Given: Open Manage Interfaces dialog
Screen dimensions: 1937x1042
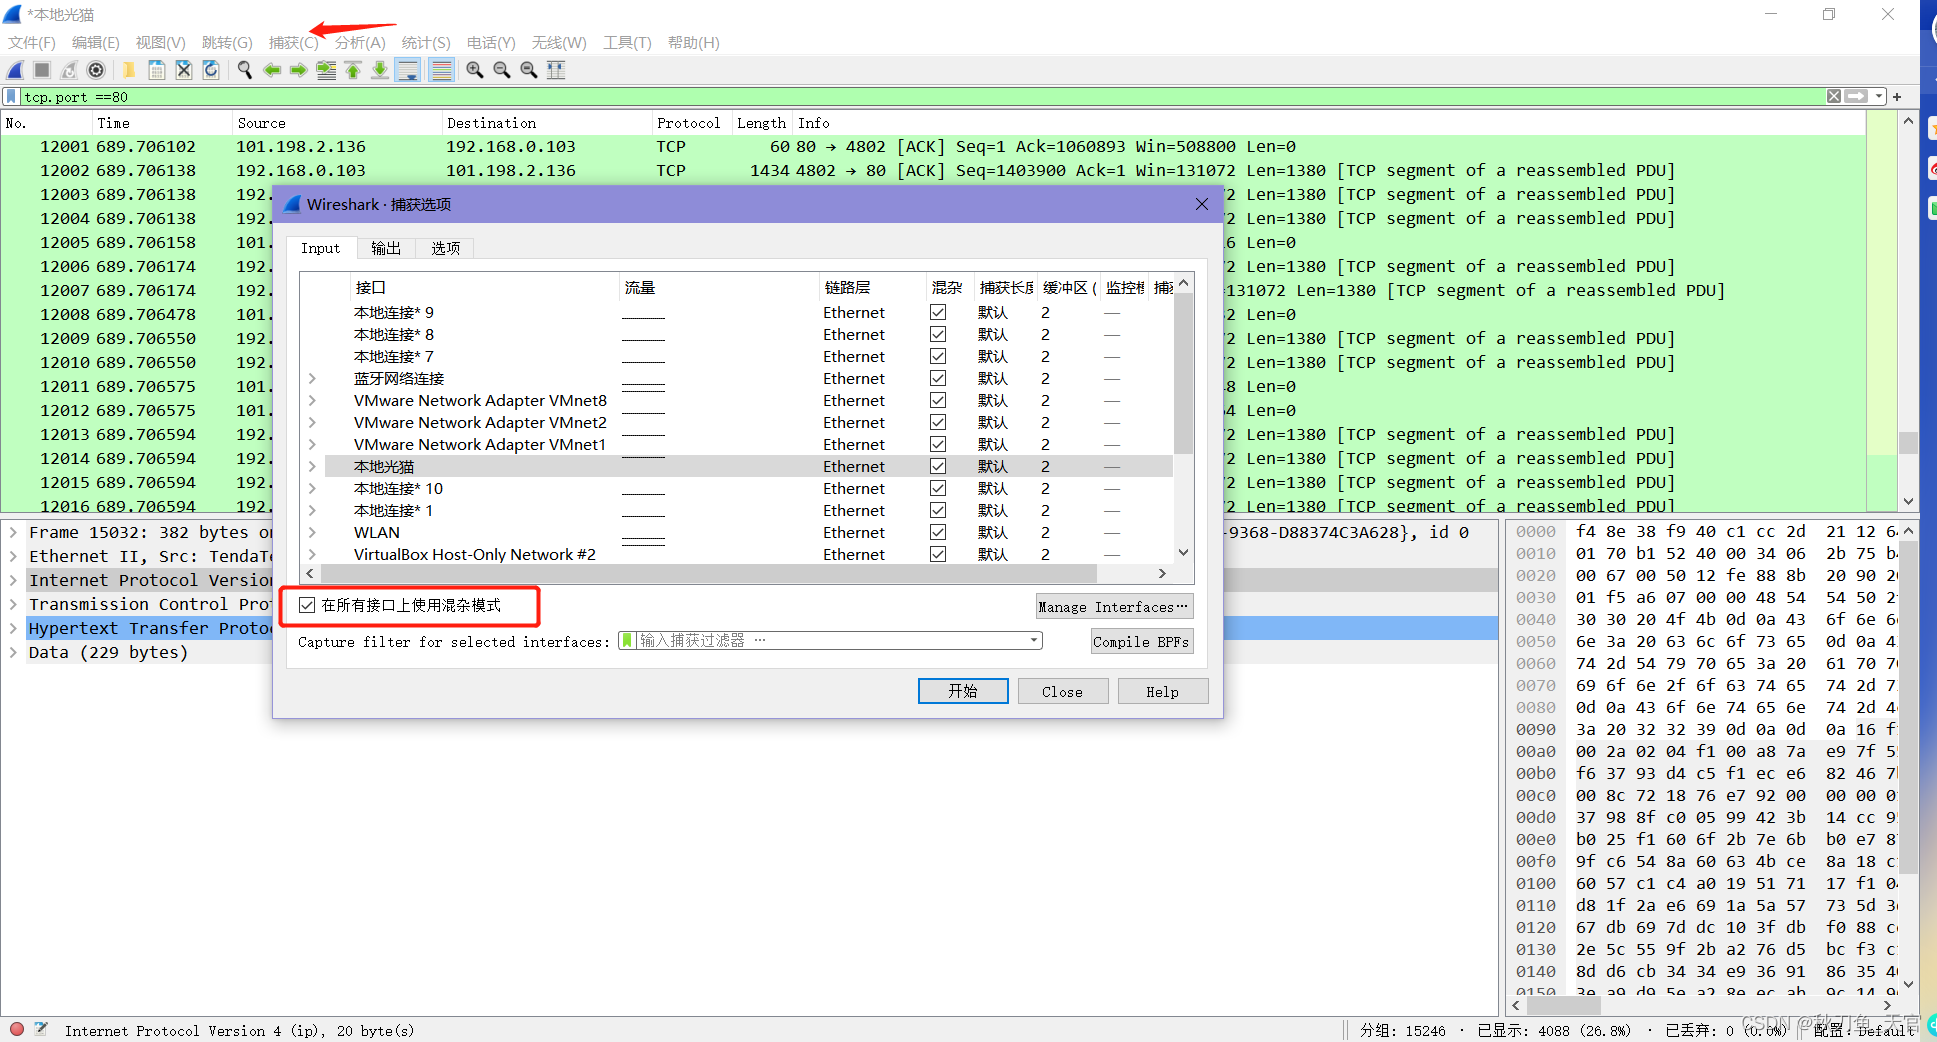Looking at the screenshot, I should click(x=1114, y=606).
